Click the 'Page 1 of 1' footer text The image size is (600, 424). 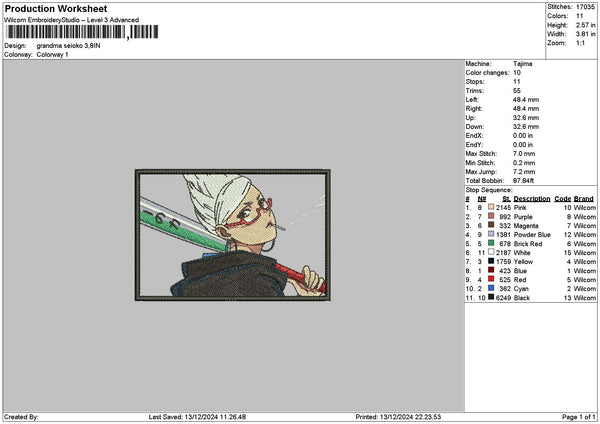click(579, 417)
